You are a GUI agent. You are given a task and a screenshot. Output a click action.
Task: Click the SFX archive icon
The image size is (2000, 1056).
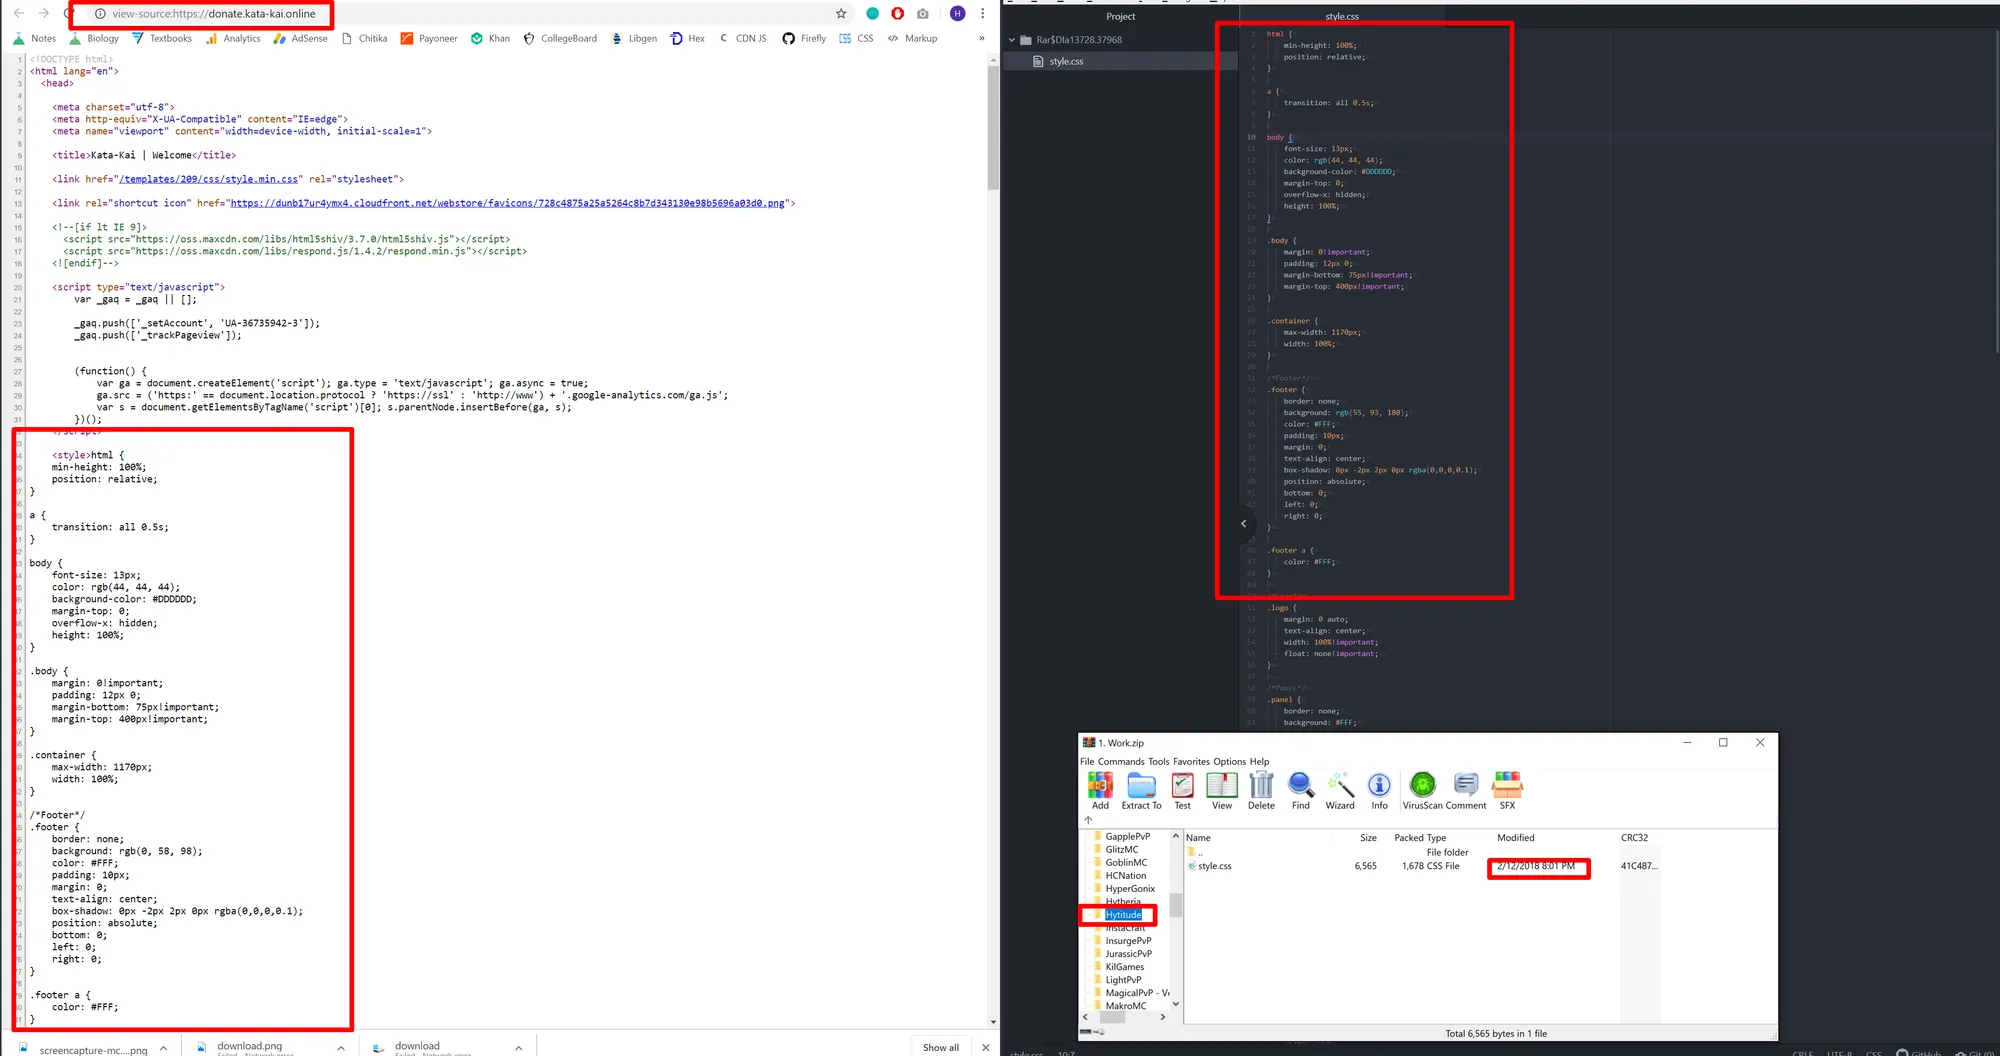click(1507, 787)
